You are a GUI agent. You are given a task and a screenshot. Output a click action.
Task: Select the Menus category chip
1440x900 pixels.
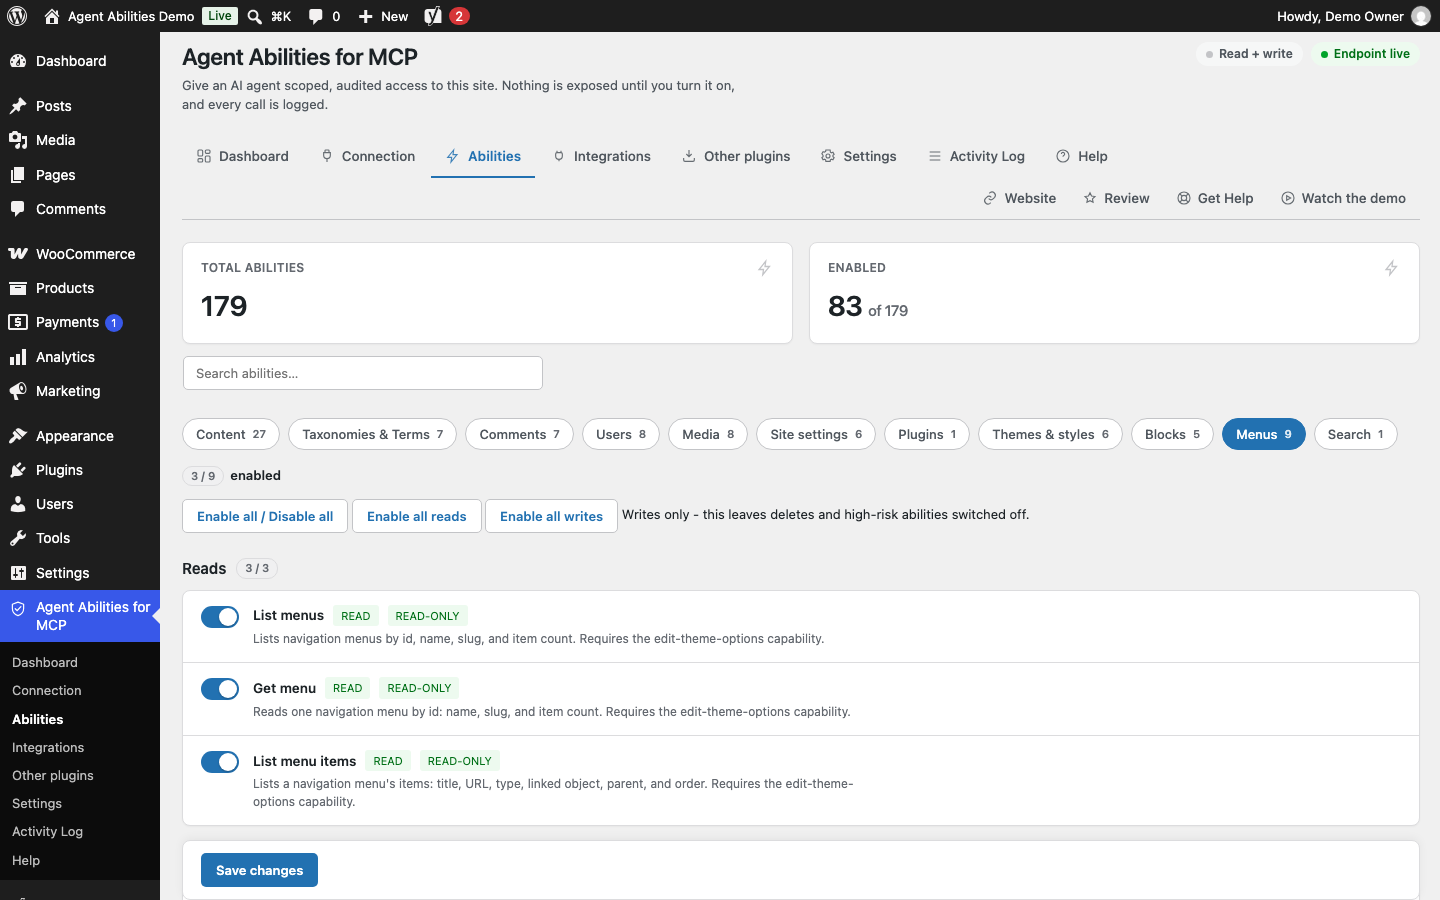(1264, 434)
